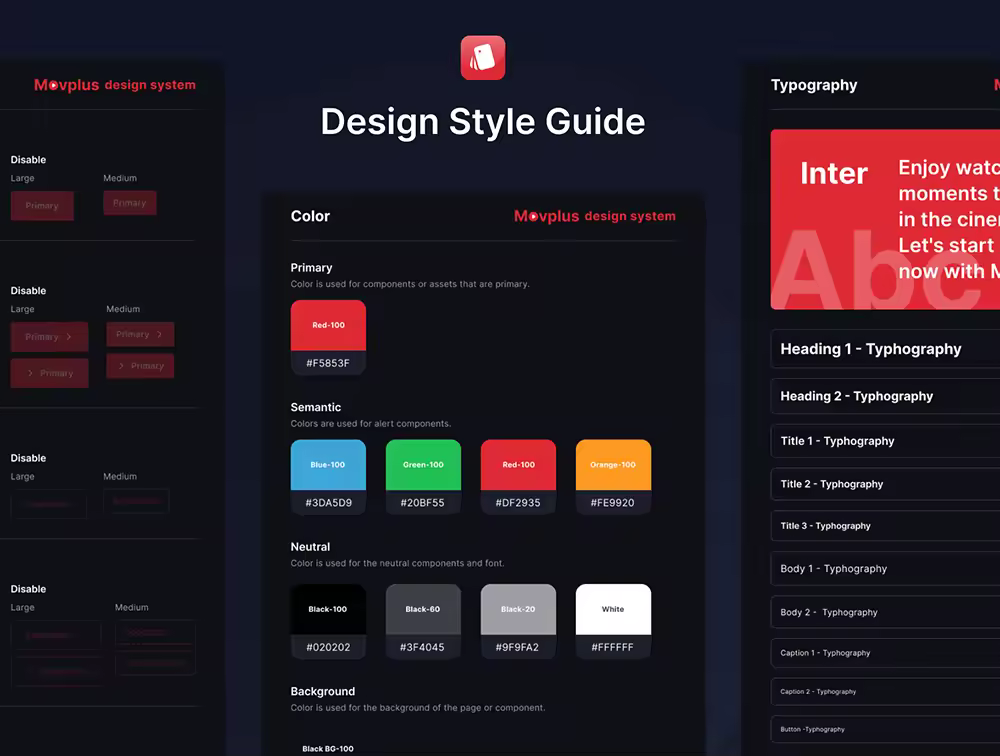Viewport: 1000px width, 756px height.
Task: Click the '#3DA5D9' hex code text
Action: (x=328, y=503)
